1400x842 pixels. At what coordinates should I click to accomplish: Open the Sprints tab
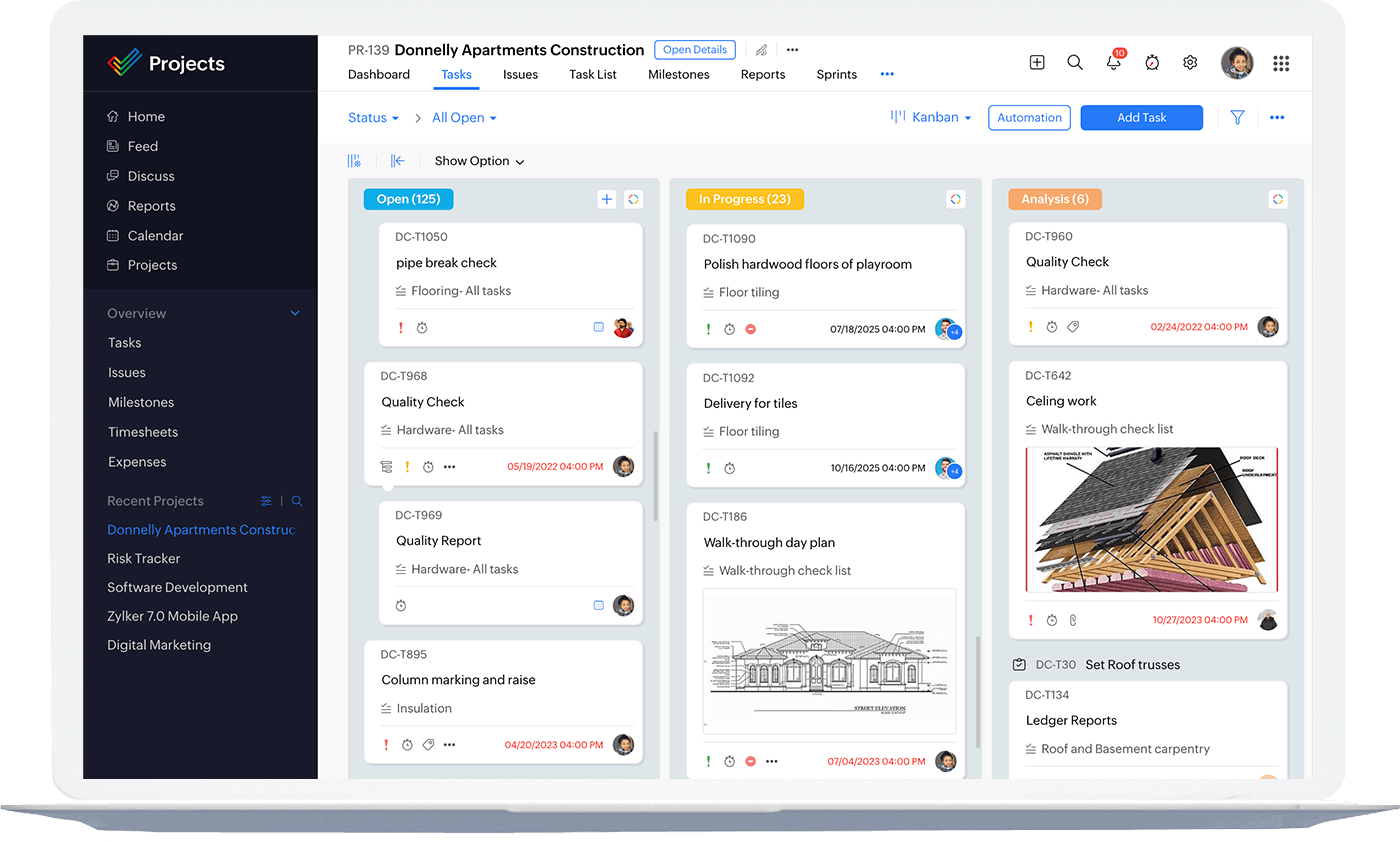(836, 74)
